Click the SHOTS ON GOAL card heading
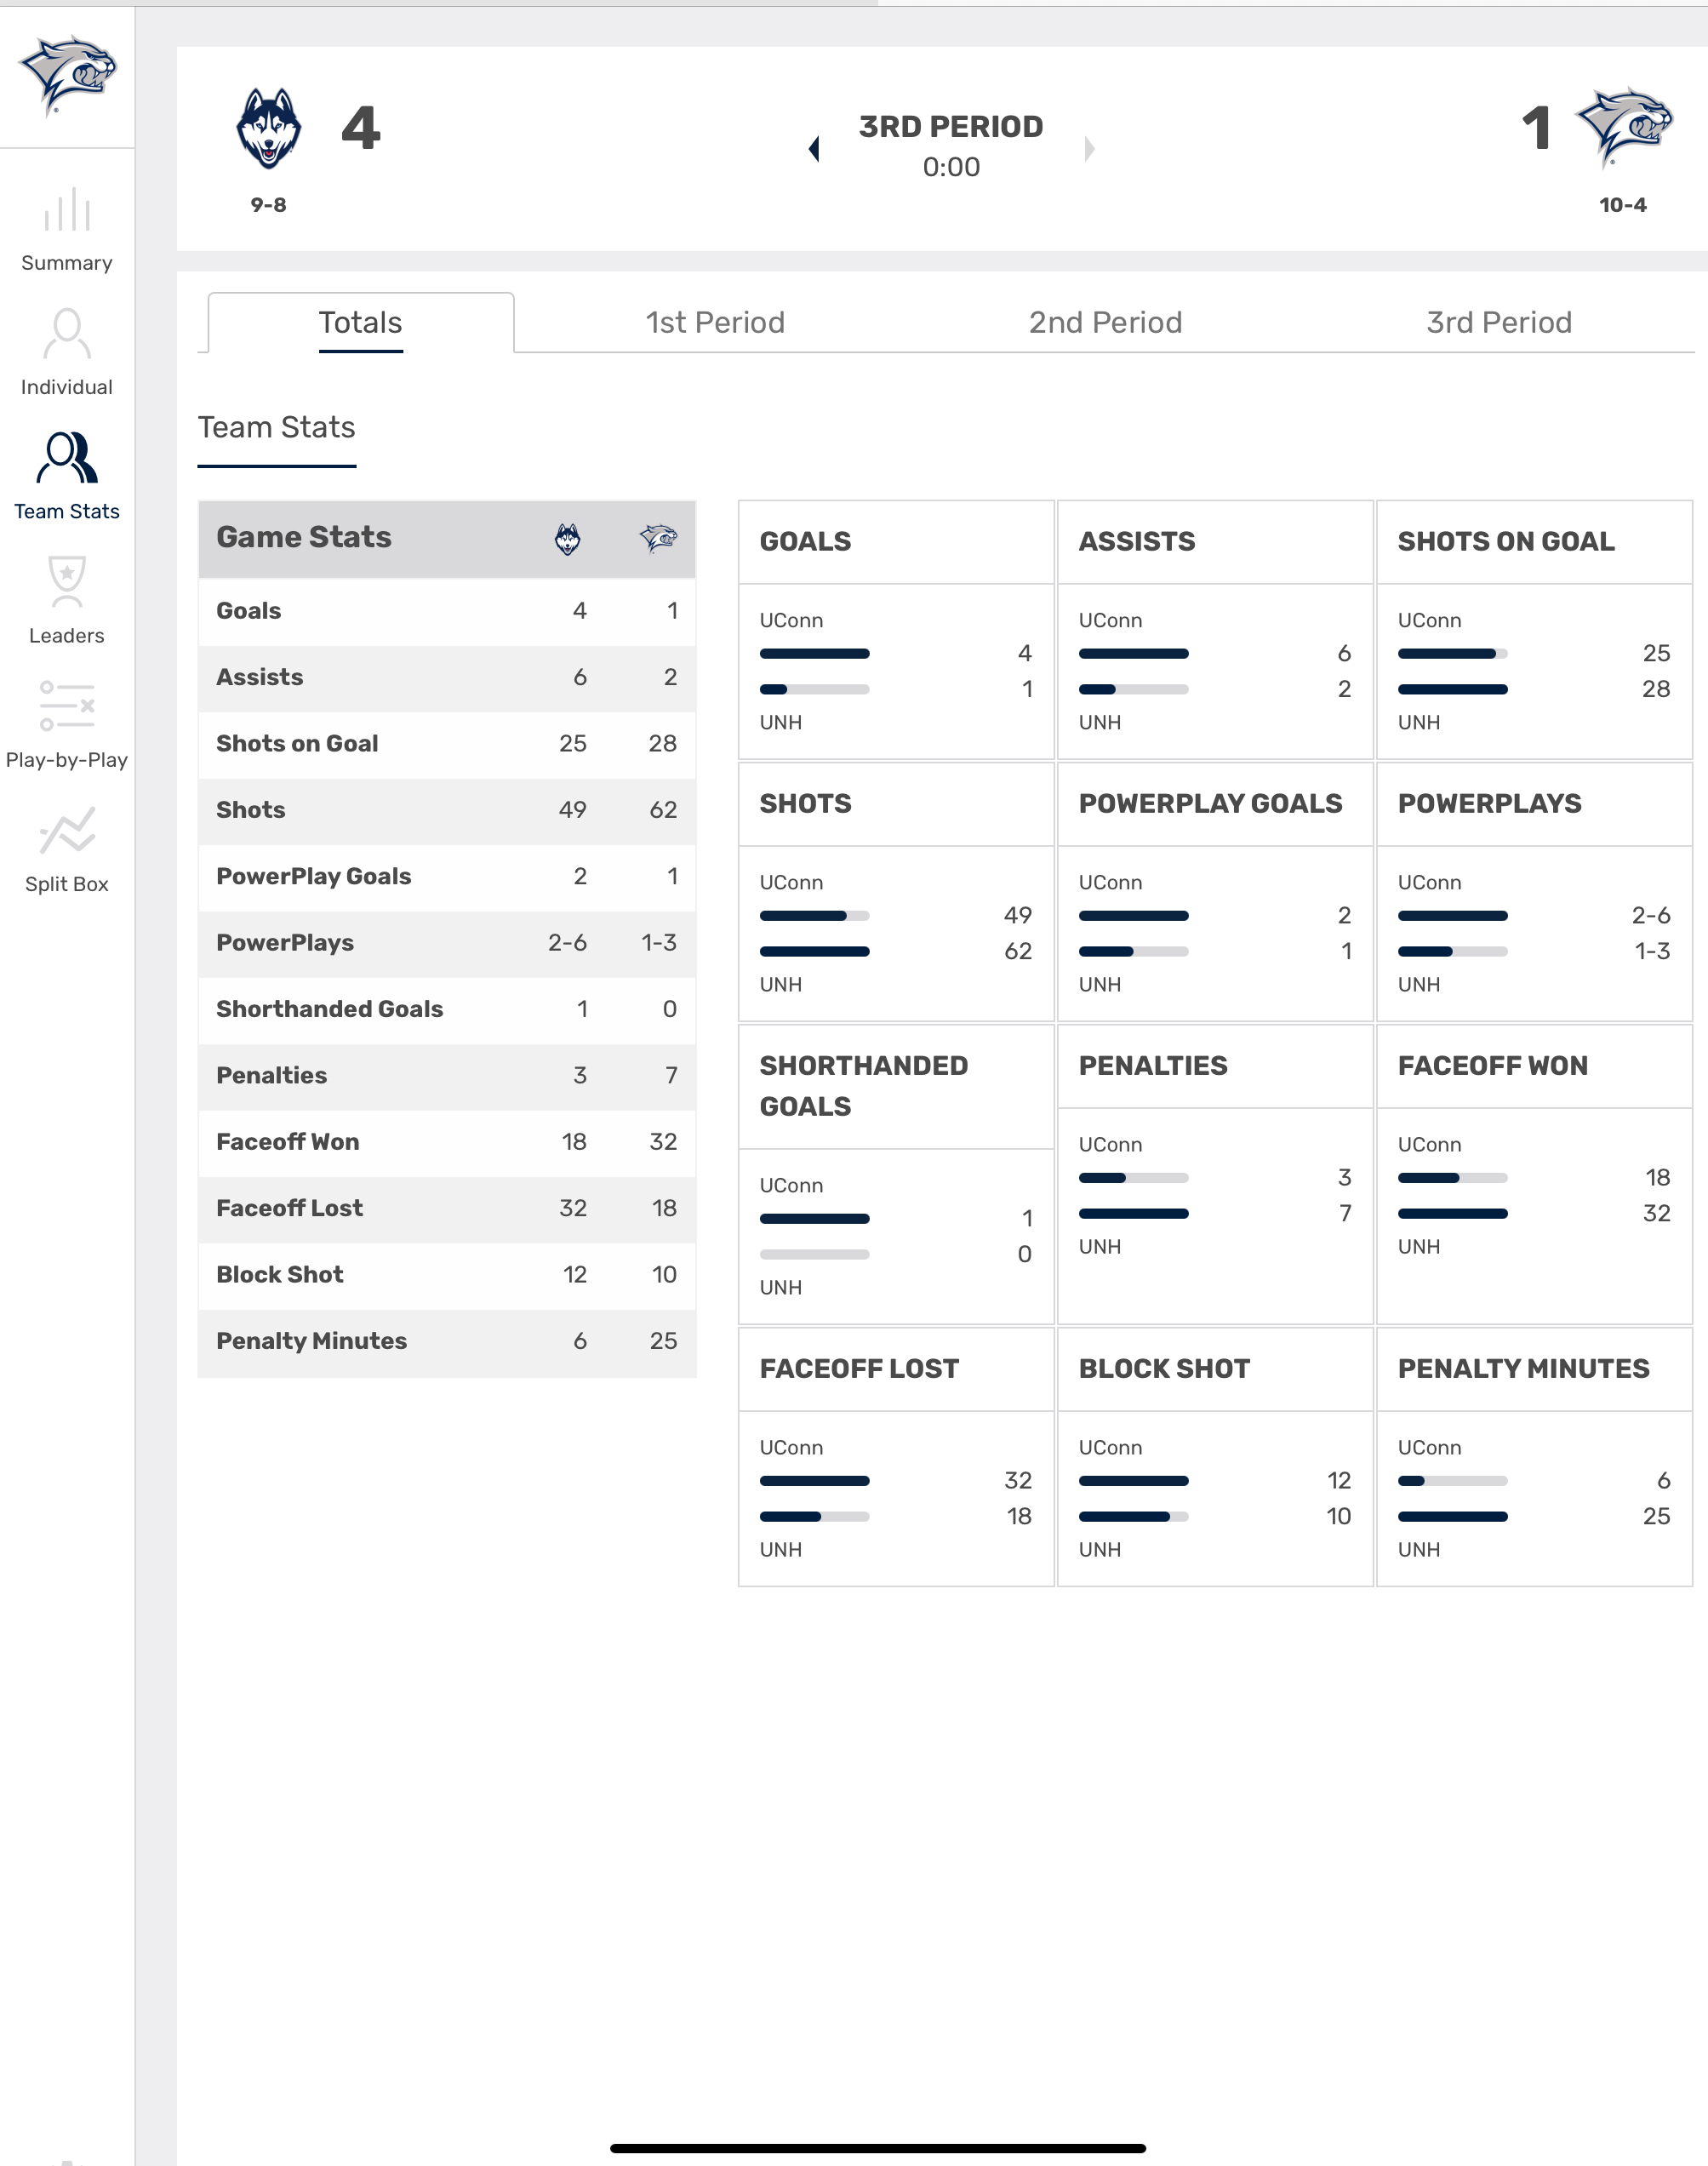Viewport: 1708px width, 2166px height. tap(1506, 542)
